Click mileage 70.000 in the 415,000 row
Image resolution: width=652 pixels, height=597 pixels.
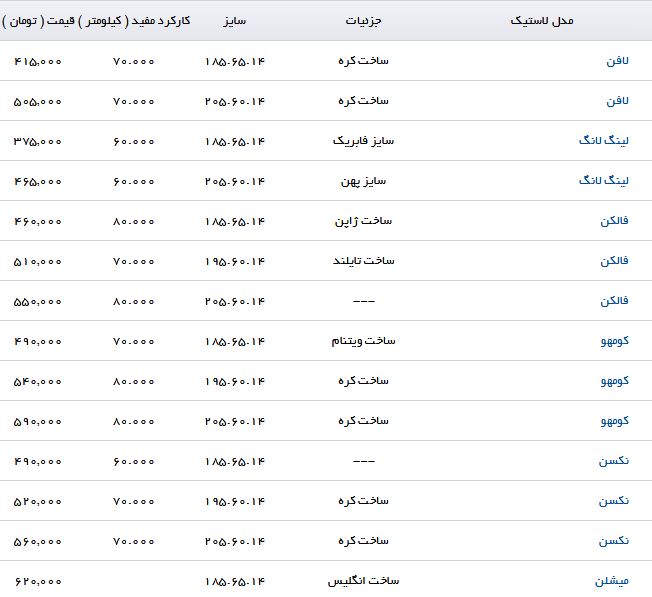[x=133, y=62]
